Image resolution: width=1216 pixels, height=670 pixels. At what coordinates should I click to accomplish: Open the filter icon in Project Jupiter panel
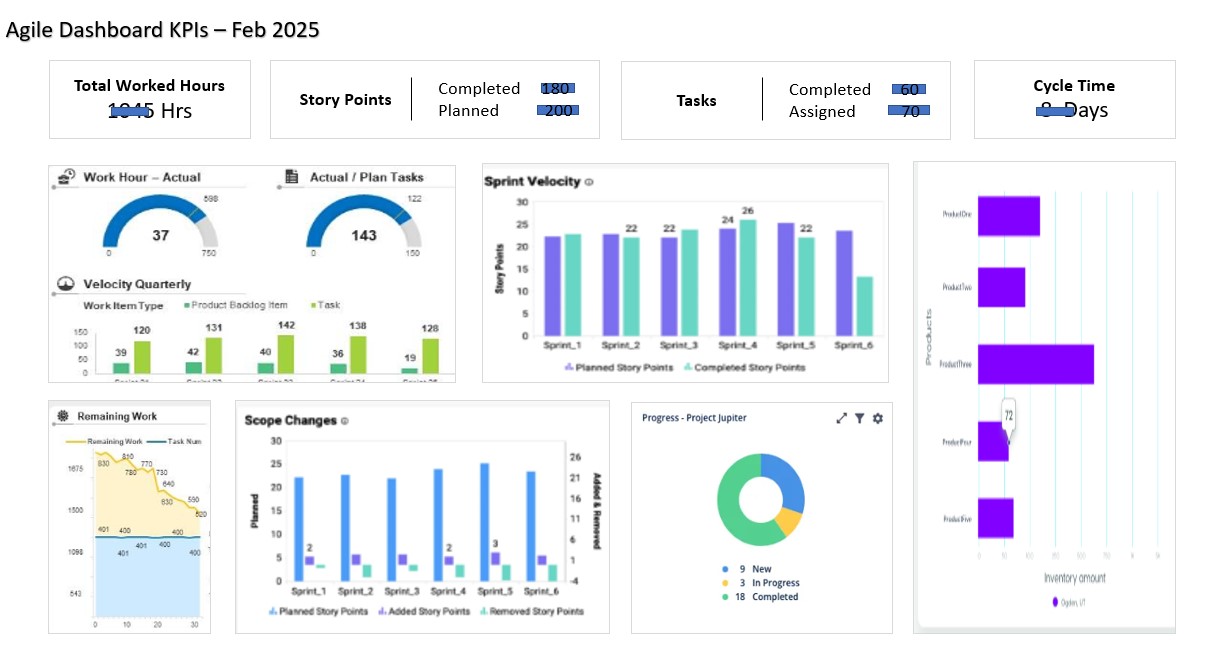(859, 418)
